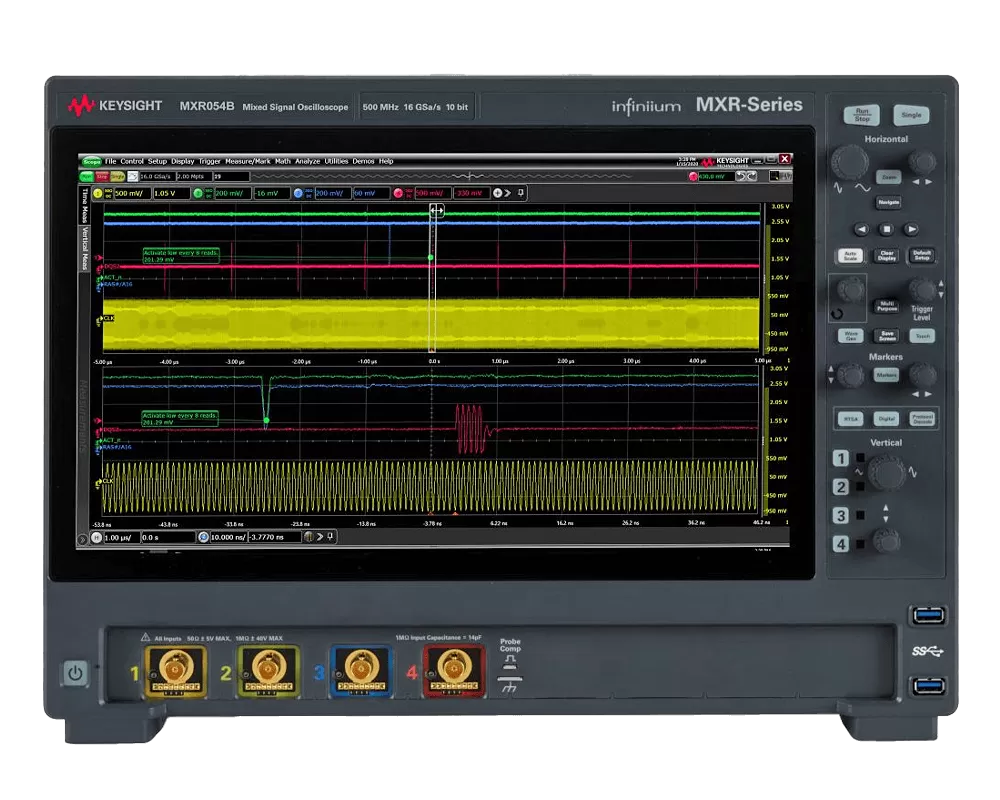Click the power button on front panel
This screenshot has width=1000, height=800.
tap(75, 673)
